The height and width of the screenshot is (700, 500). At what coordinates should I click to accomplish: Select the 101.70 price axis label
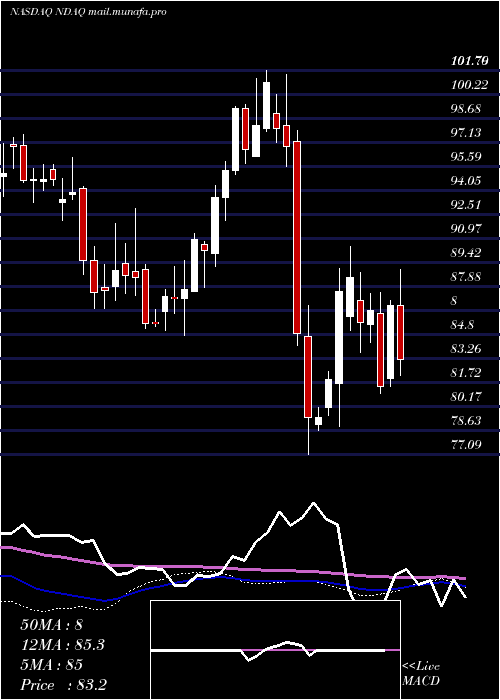pos(469,61)
